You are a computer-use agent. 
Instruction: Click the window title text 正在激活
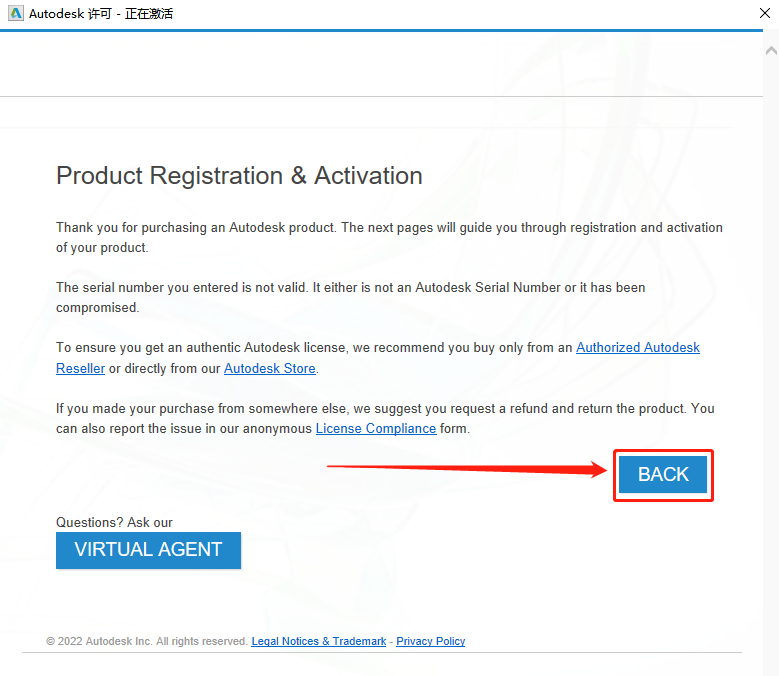pos(149,14)
